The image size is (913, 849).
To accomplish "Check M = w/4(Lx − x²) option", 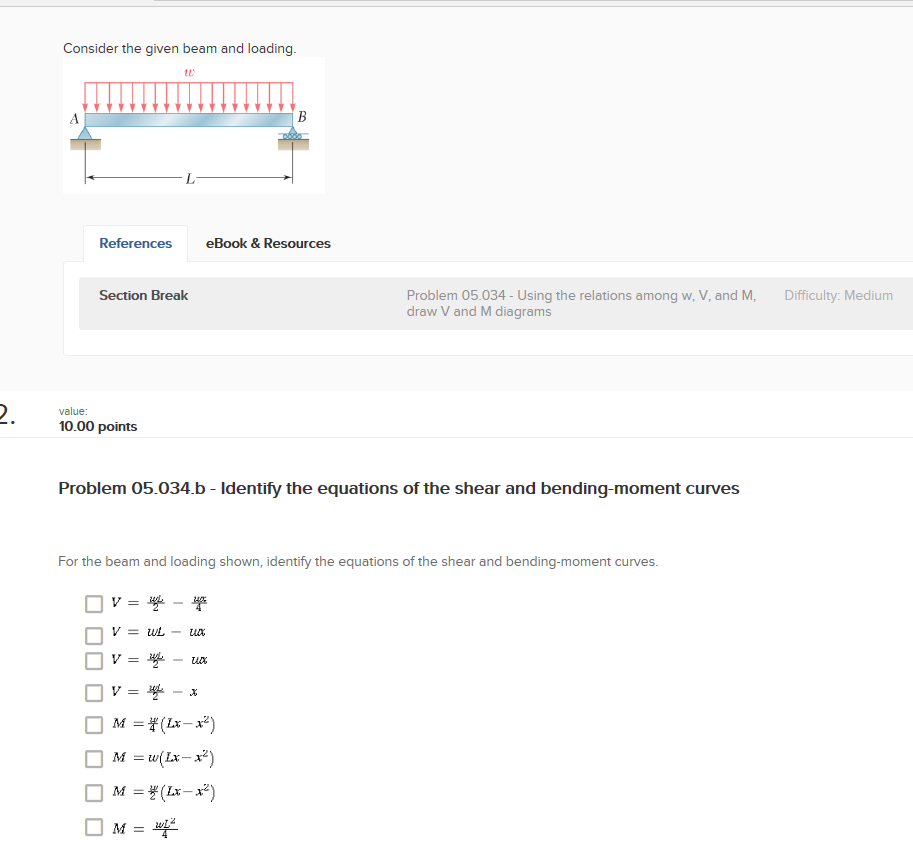I will [x=94, y=724].
